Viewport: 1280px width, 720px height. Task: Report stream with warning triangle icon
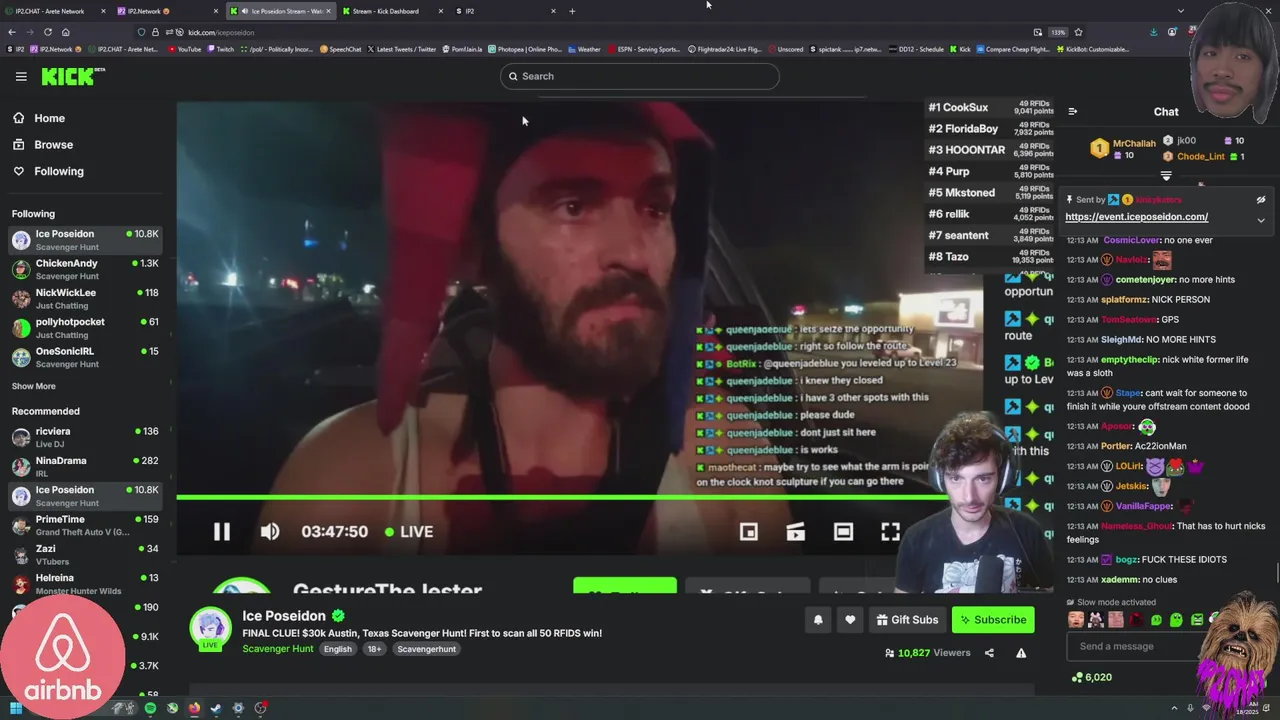pyautogui.click(x=1021, y=653)
